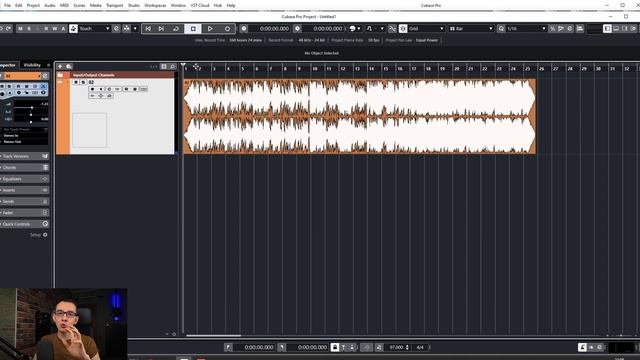Image resolution: width=640 pixels, height=360 pixels.
Task: Open the VST Cloud menu
Action: 200,5
